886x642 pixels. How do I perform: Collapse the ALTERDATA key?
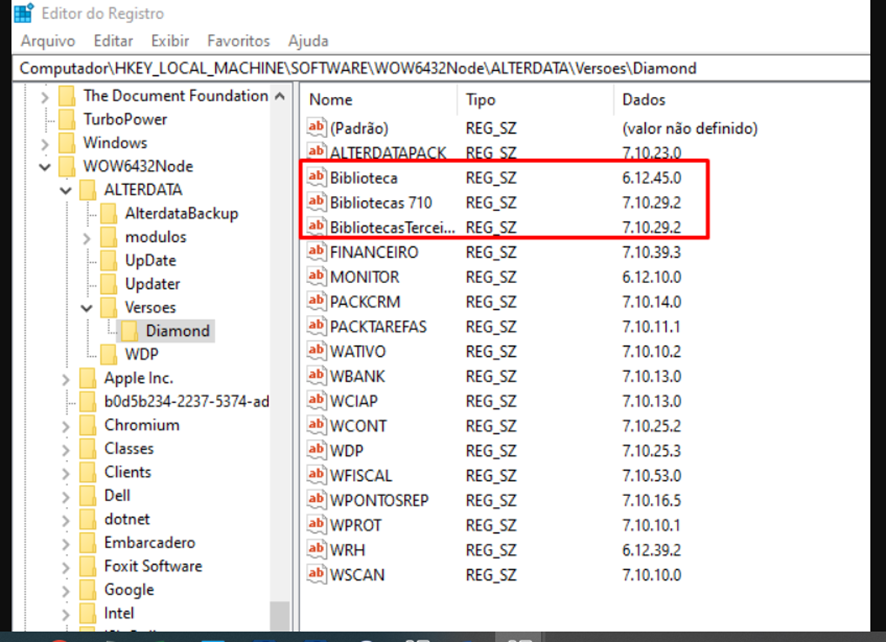[66, 190]
